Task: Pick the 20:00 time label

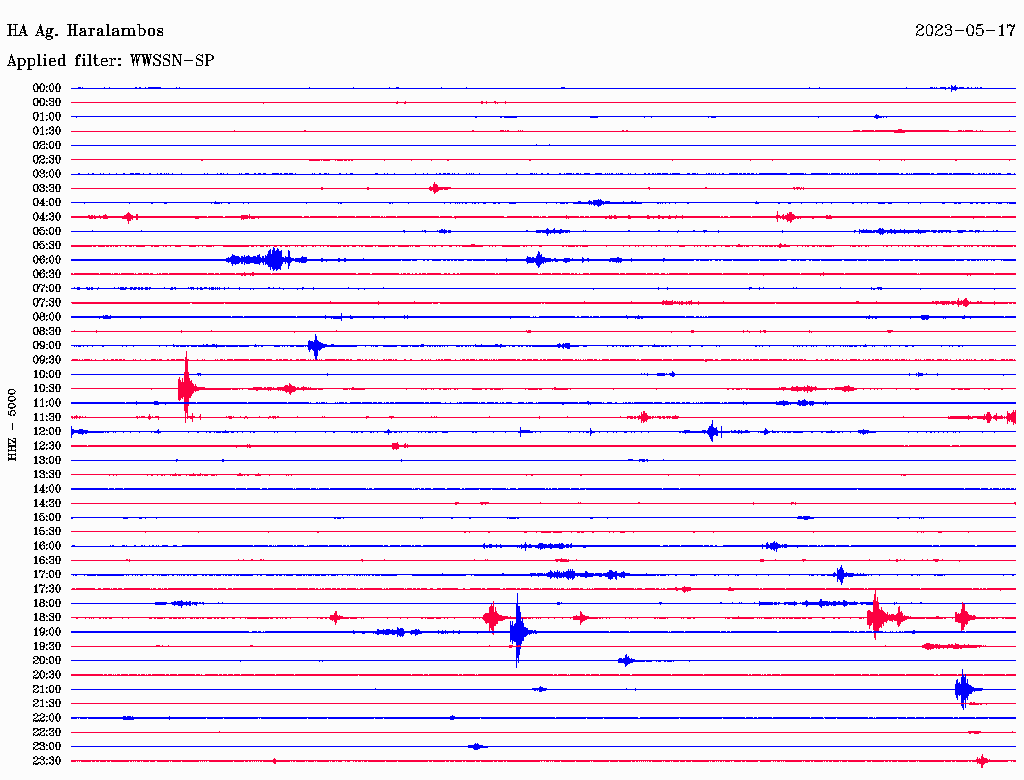Action: pos(47,660)
